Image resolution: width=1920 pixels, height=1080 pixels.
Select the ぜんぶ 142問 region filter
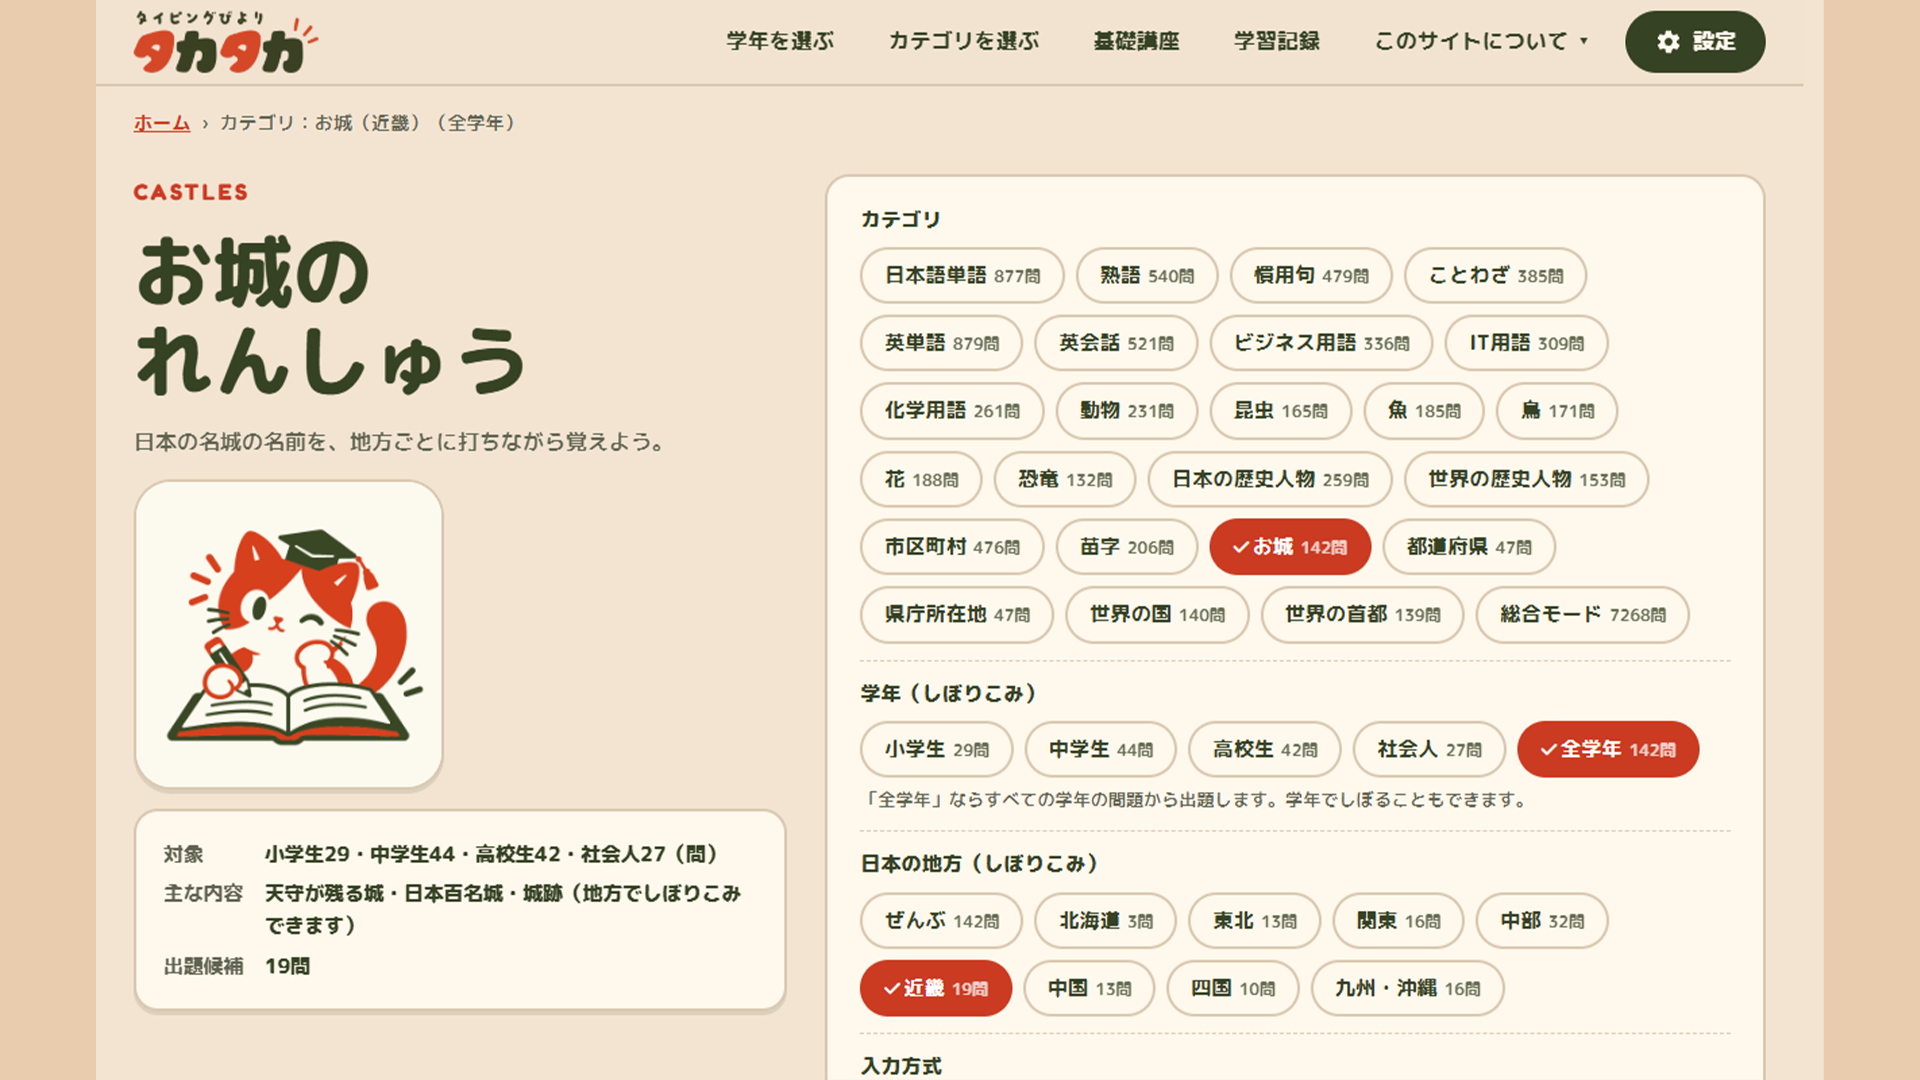(941, 921)
